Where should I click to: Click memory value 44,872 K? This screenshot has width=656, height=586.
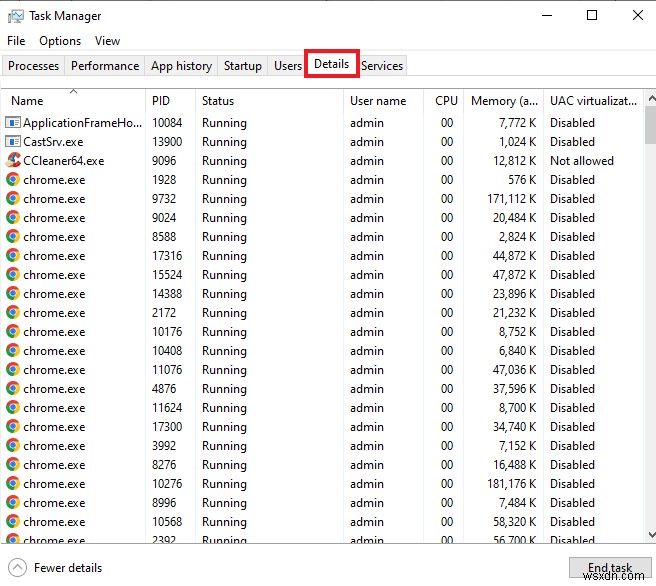click(514, 256)
